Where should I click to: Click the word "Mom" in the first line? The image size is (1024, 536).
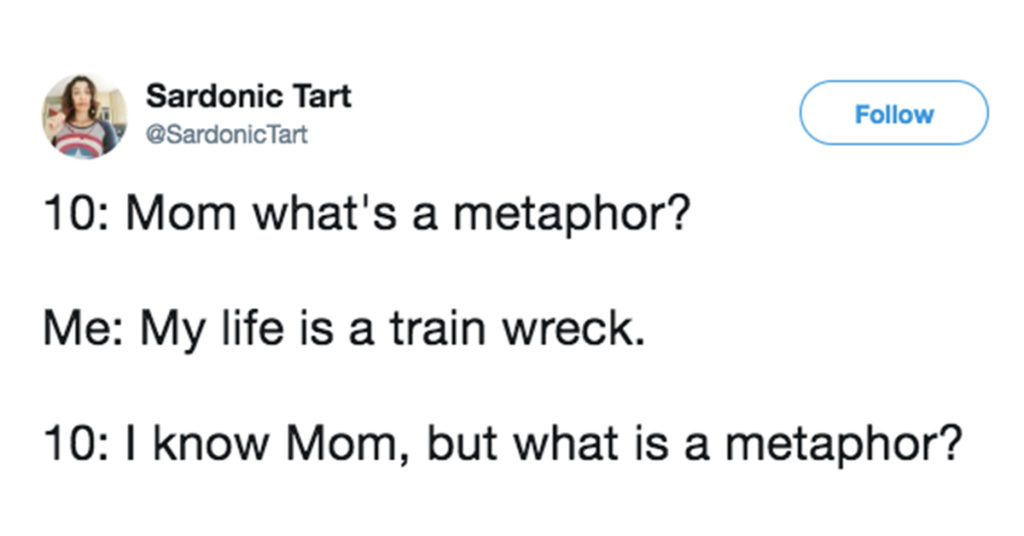pyautogui.click(x=181, y=213)
